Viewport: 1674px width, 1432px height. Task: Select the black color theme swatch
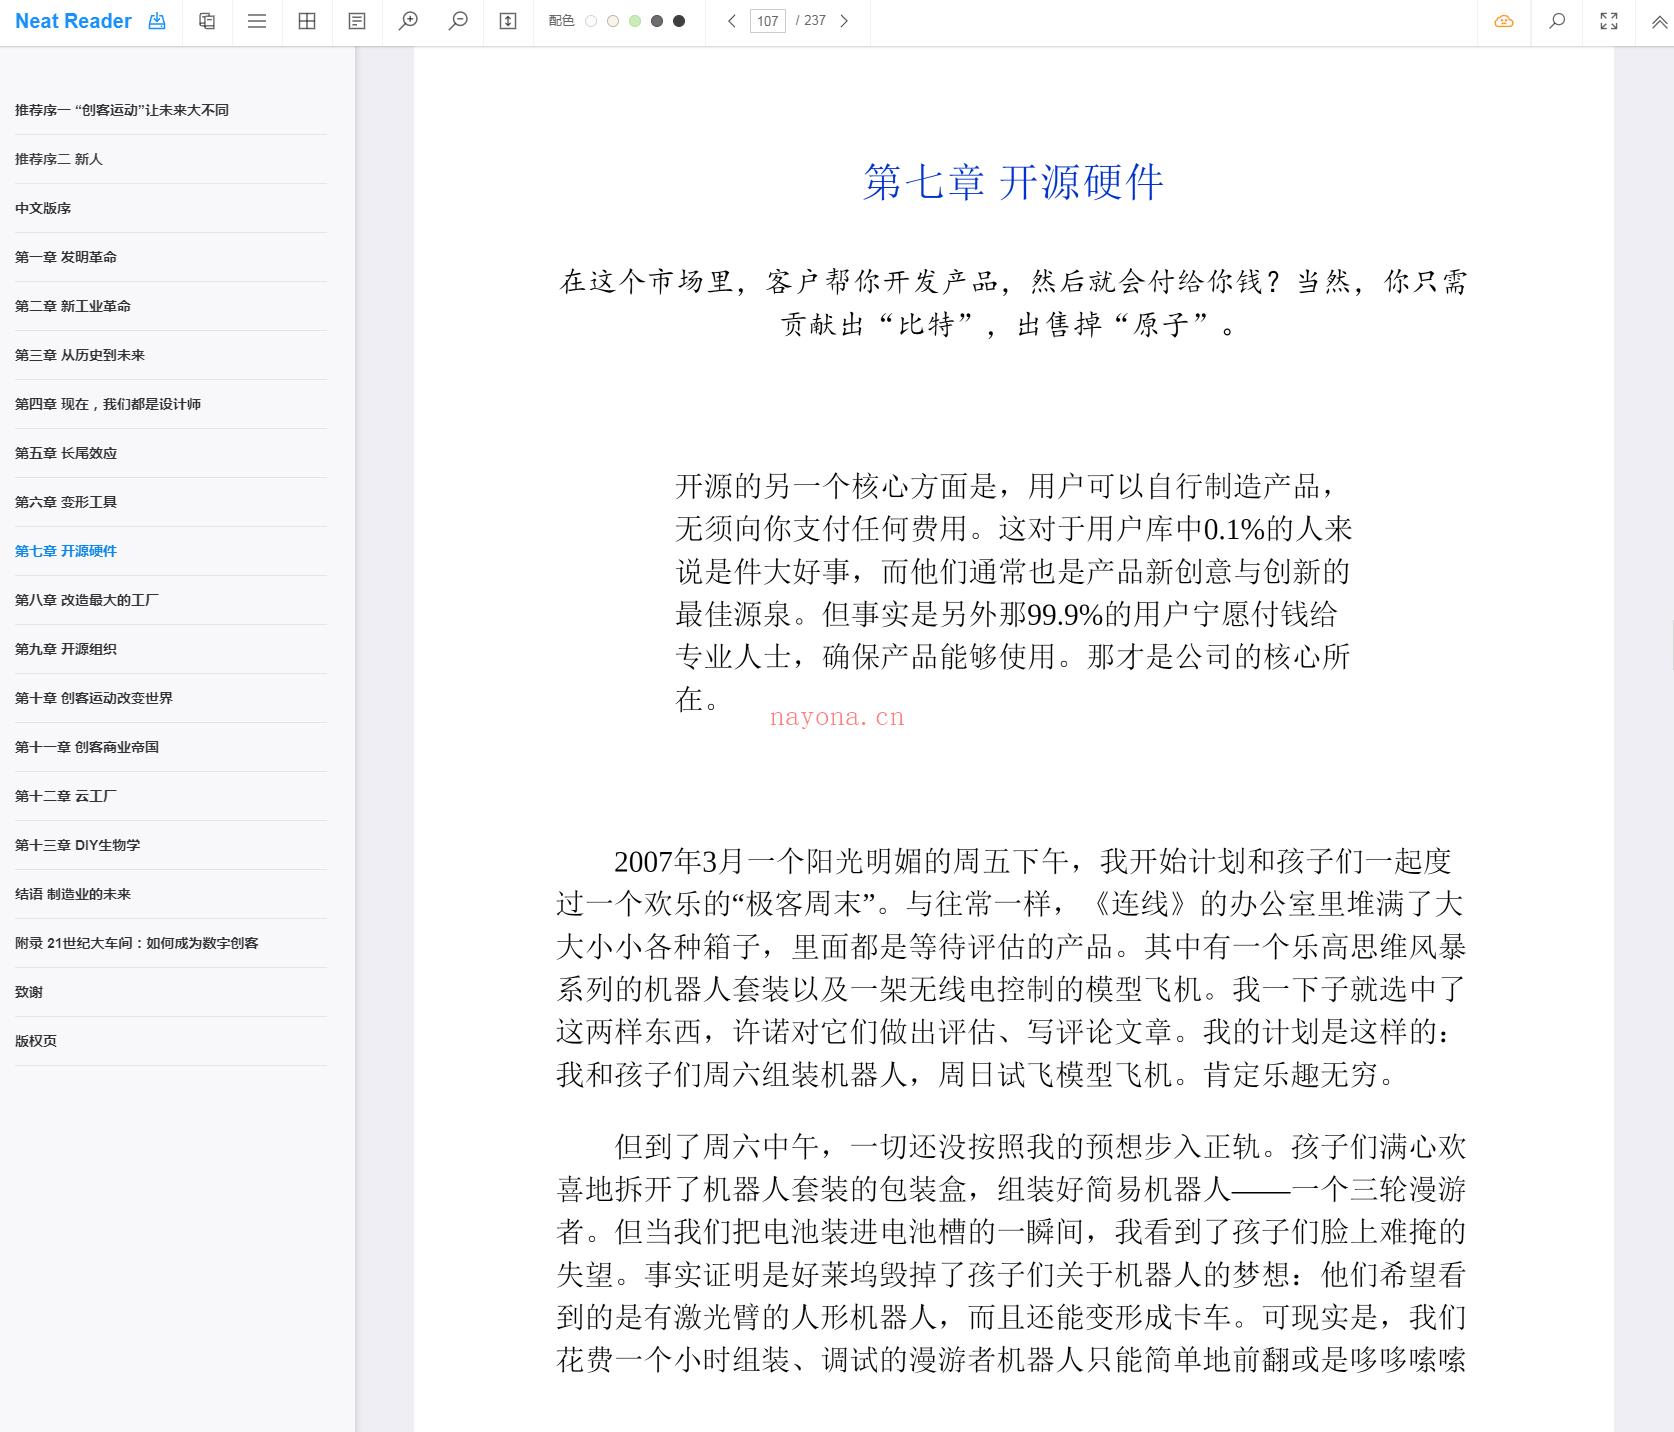679,21
